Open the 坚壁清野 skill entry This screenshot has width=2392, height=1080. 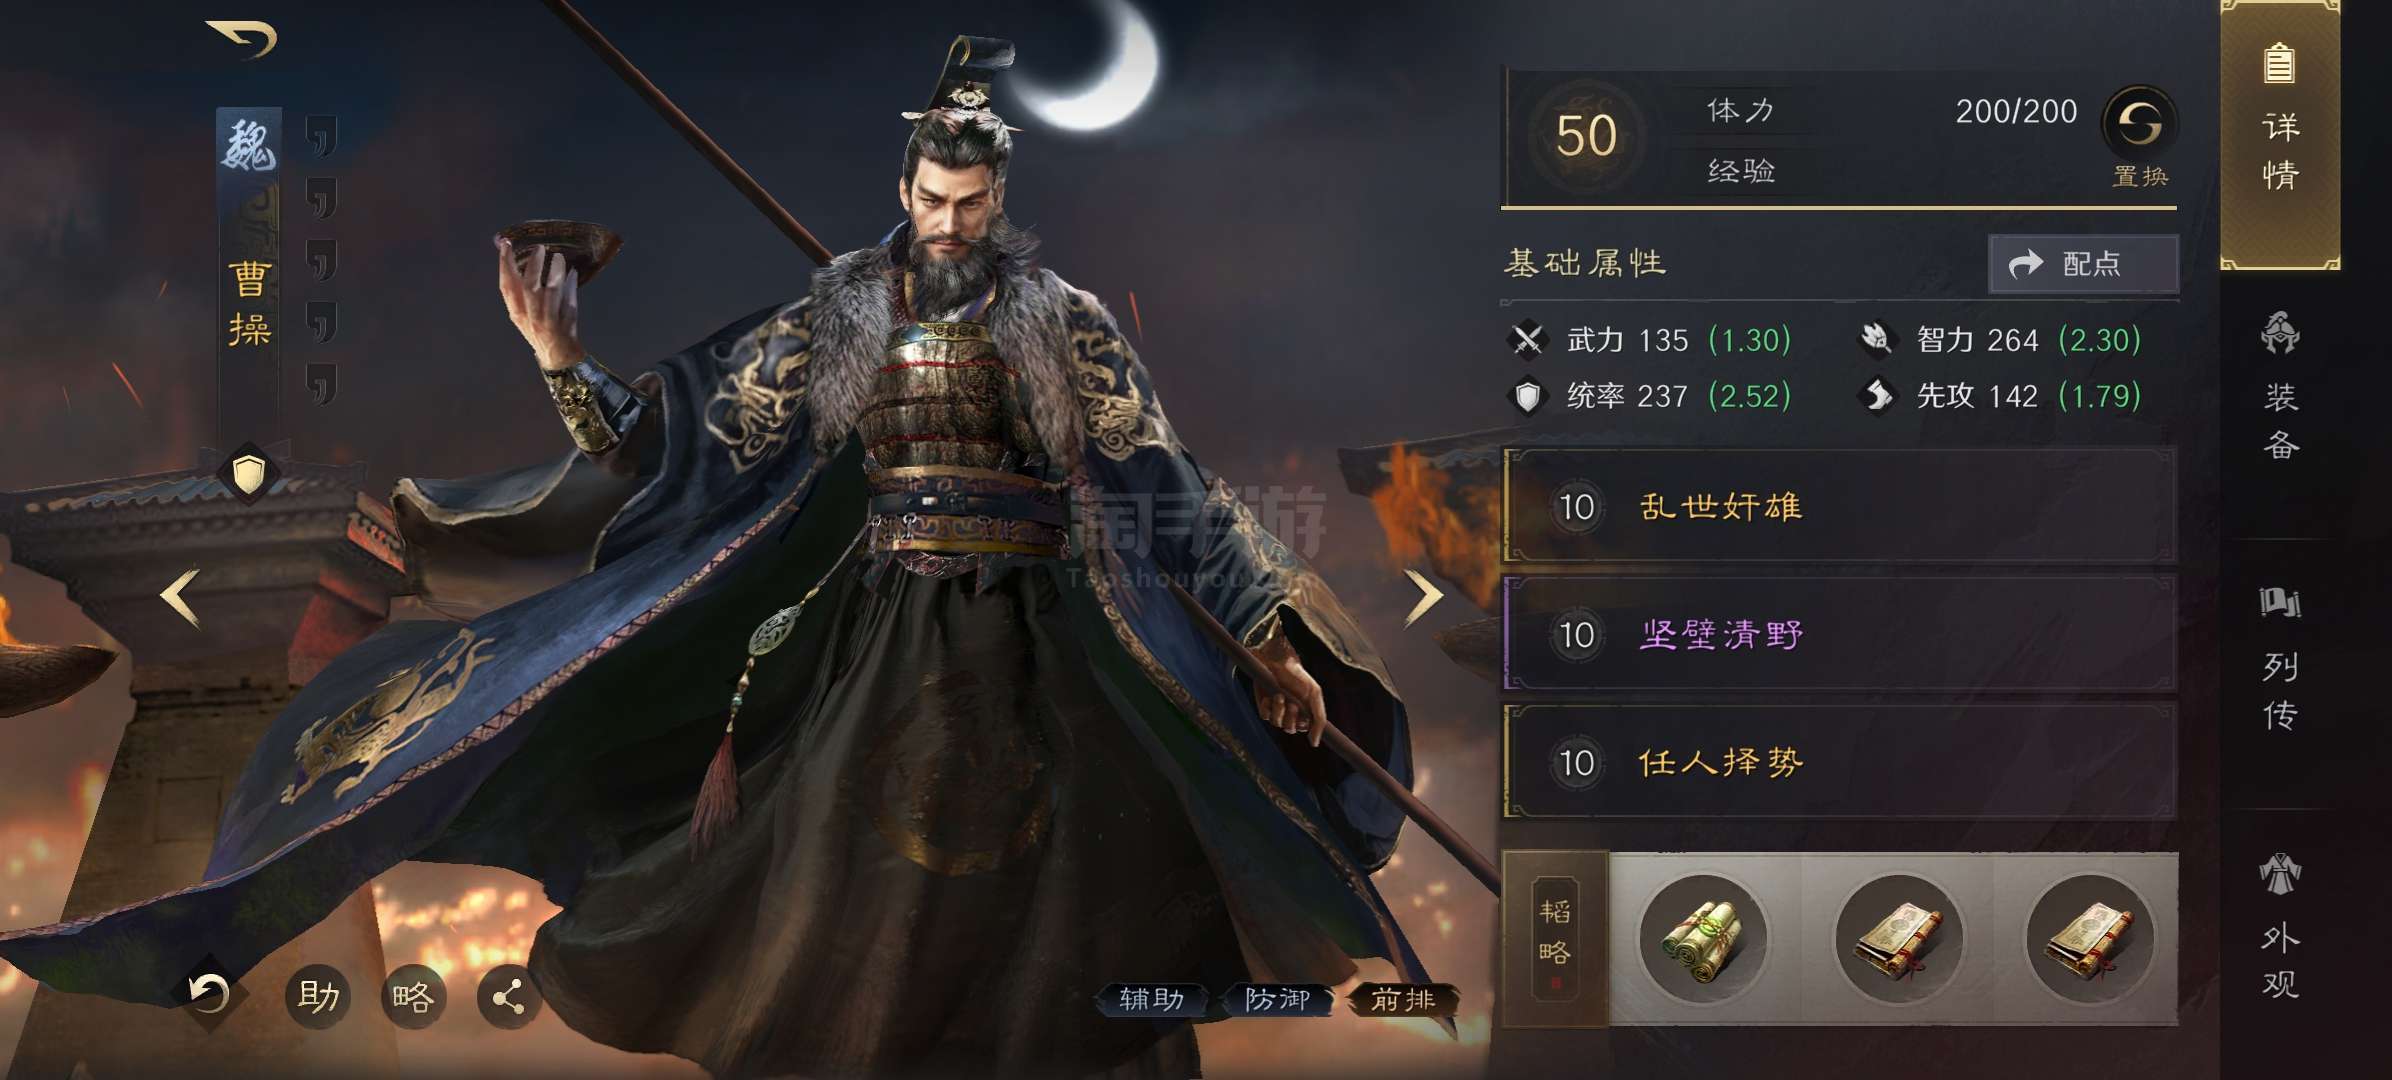pos(1839,634)
